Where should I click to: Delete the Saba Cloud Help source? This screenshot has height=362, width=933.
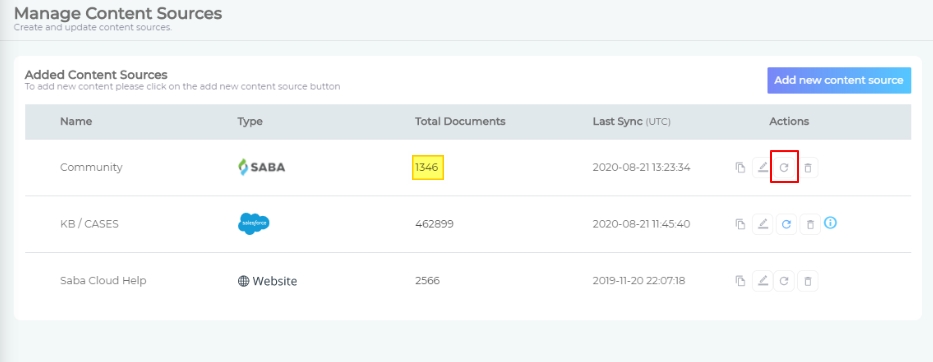808,281
